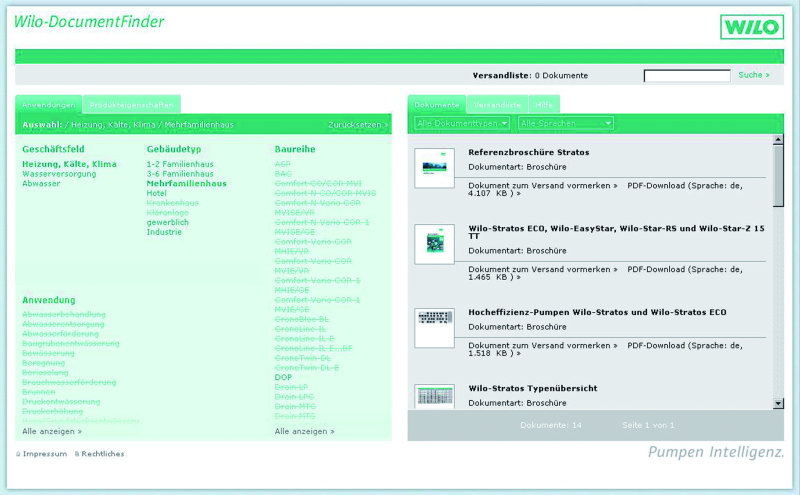This screenshot has height=495, width=800.
Task: Select Industrie building type
Action: (x=164, y=232)
